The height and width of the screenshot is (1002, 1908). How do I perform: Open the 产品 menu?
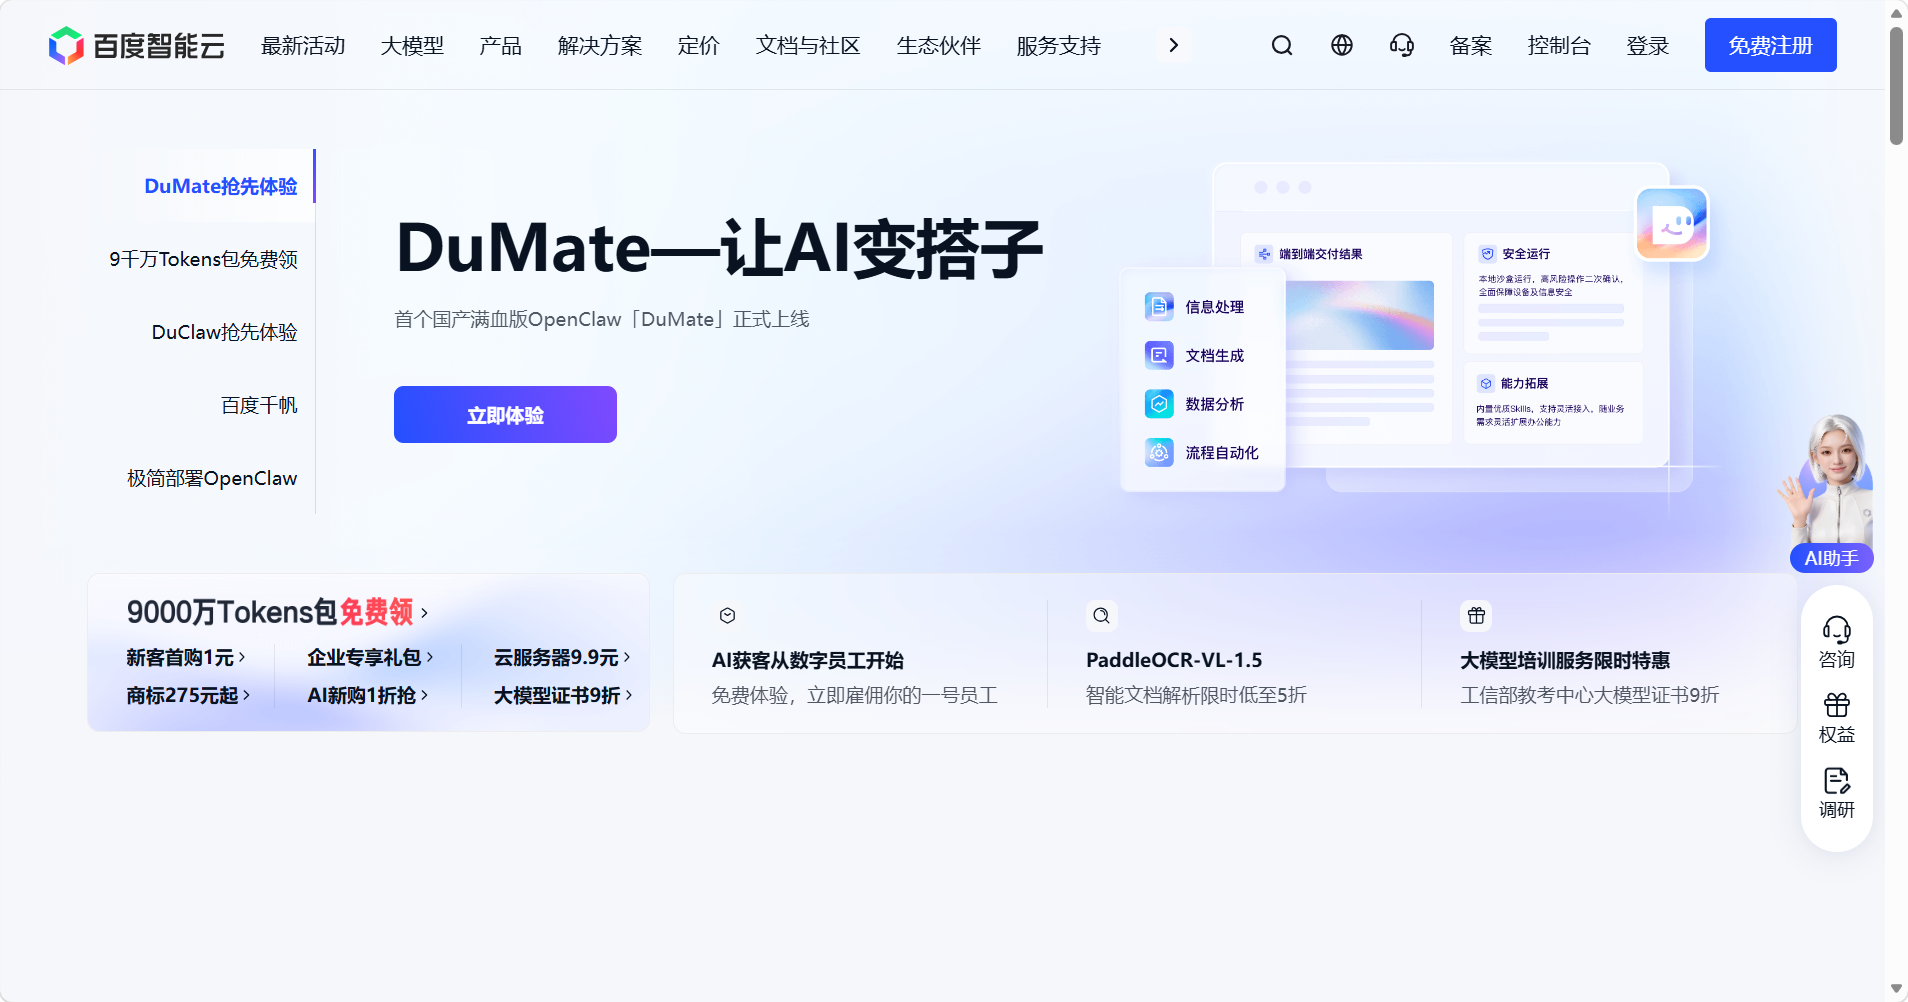tap(500, 46)
